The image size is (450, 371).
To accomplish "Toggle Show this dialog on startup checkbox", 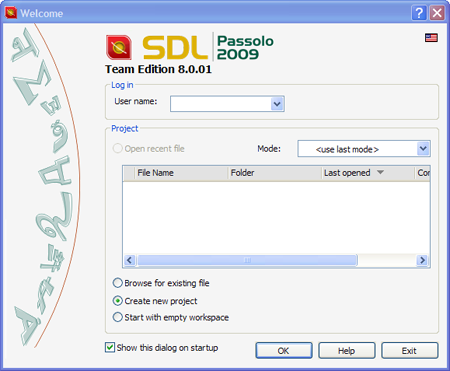I will [x=110, y=347].
